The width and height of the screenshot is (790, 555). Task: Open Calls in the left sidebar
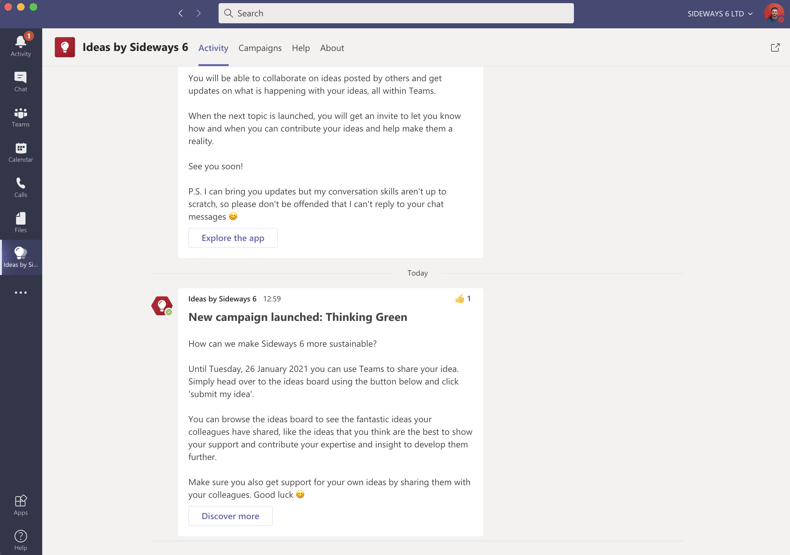pos(21,187)
